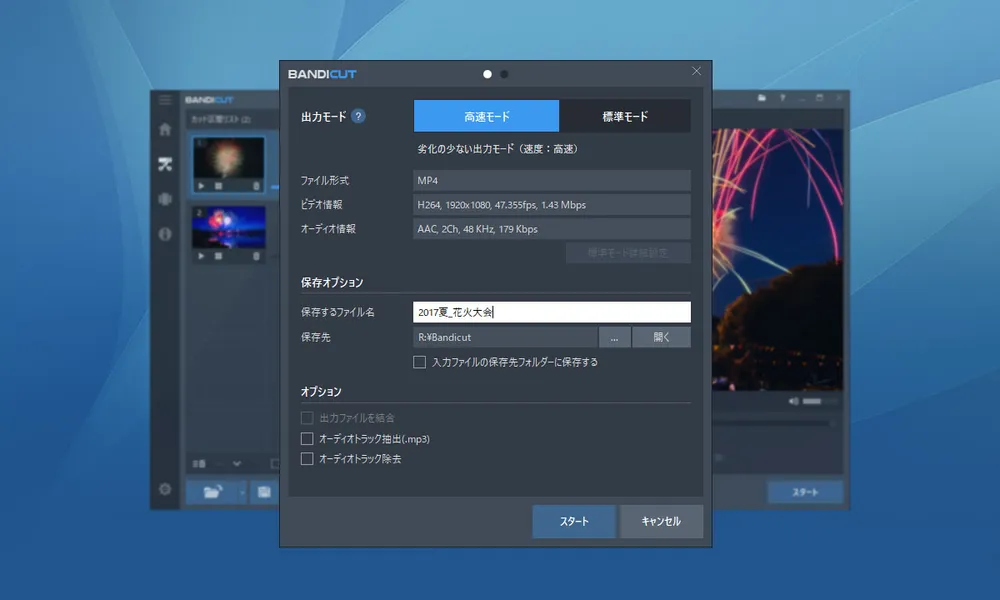
Task: Open settings gear in main window sidebar
Action: (x=165, y=489)
